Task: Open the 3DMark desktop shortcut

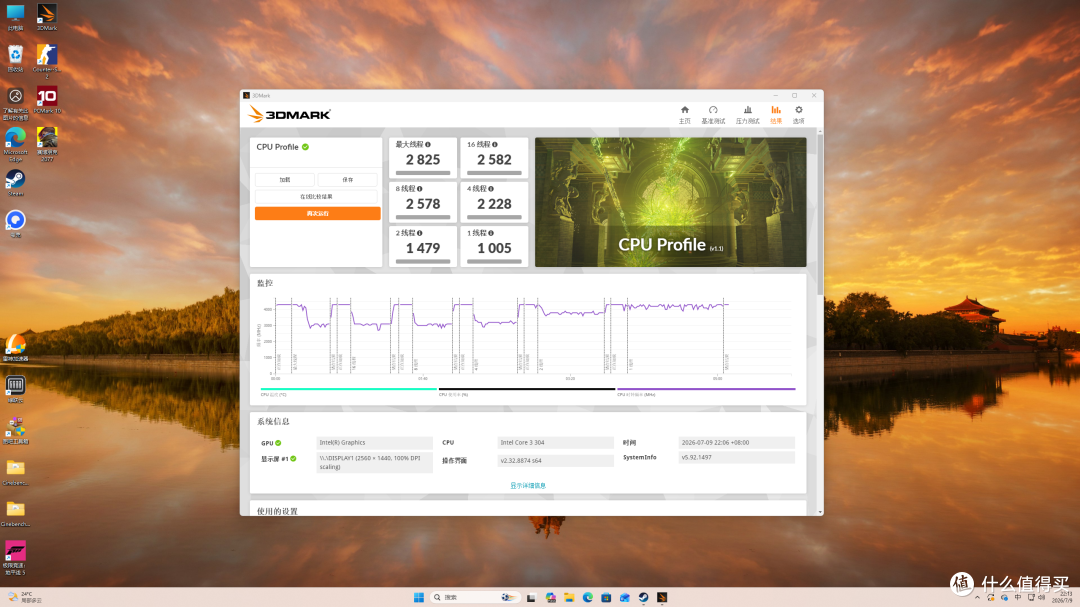Action: pos(47,17)
